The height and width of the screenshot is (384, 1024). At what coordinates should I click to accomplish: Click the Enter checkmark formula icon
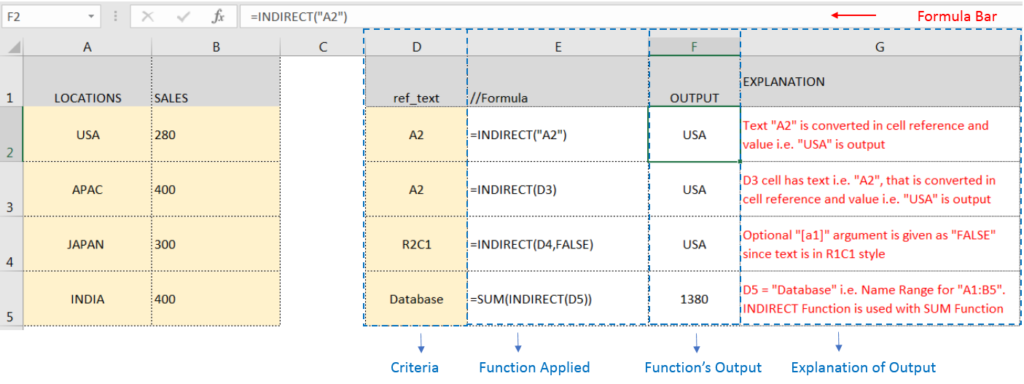coord(184,16)
